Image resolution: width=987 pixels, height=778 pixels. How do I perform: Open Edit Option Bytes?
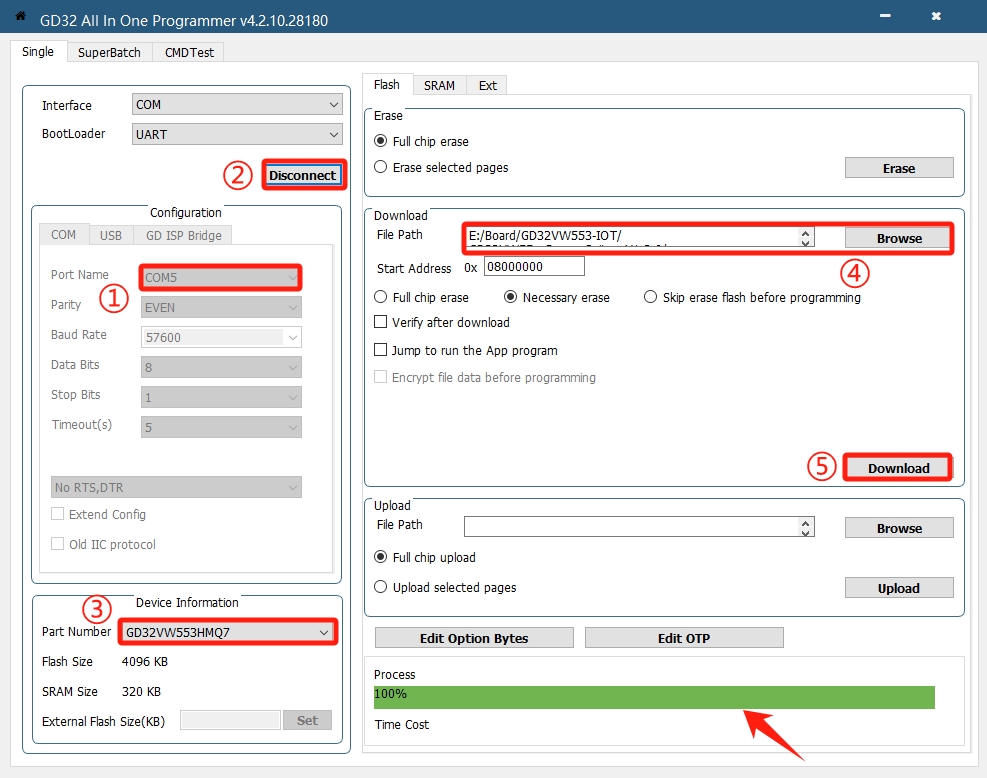(474, 638)
